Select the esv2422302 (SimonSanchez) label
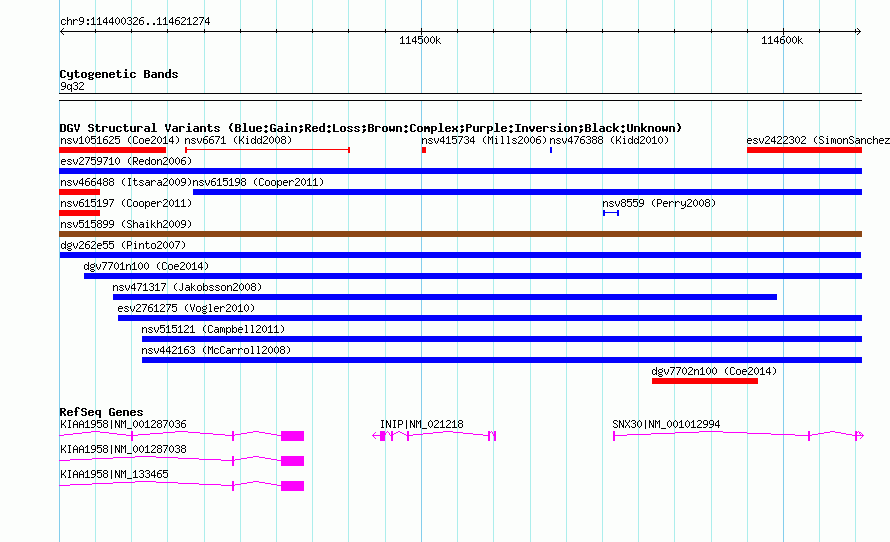The image size is (890, 542). (x=818, y=140)
